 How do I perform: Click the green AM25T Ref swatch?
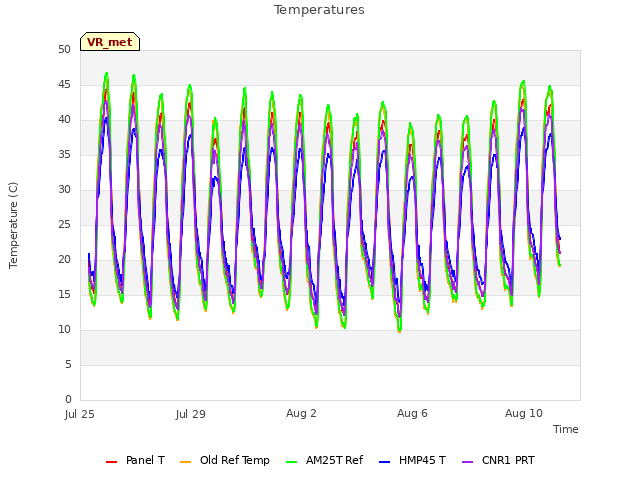coord(292,462)
